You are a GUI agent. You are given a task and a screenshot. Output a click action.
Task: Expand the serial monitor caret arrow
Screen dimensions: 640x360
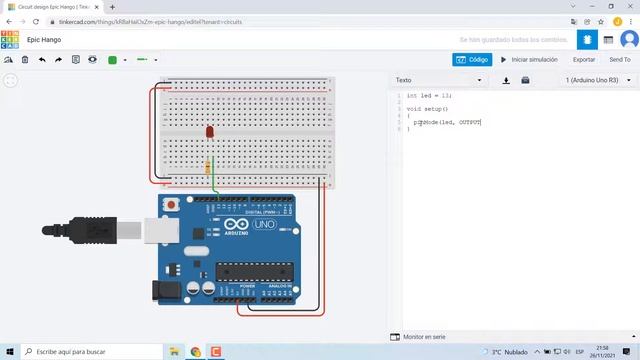click(x=633, y=337)
